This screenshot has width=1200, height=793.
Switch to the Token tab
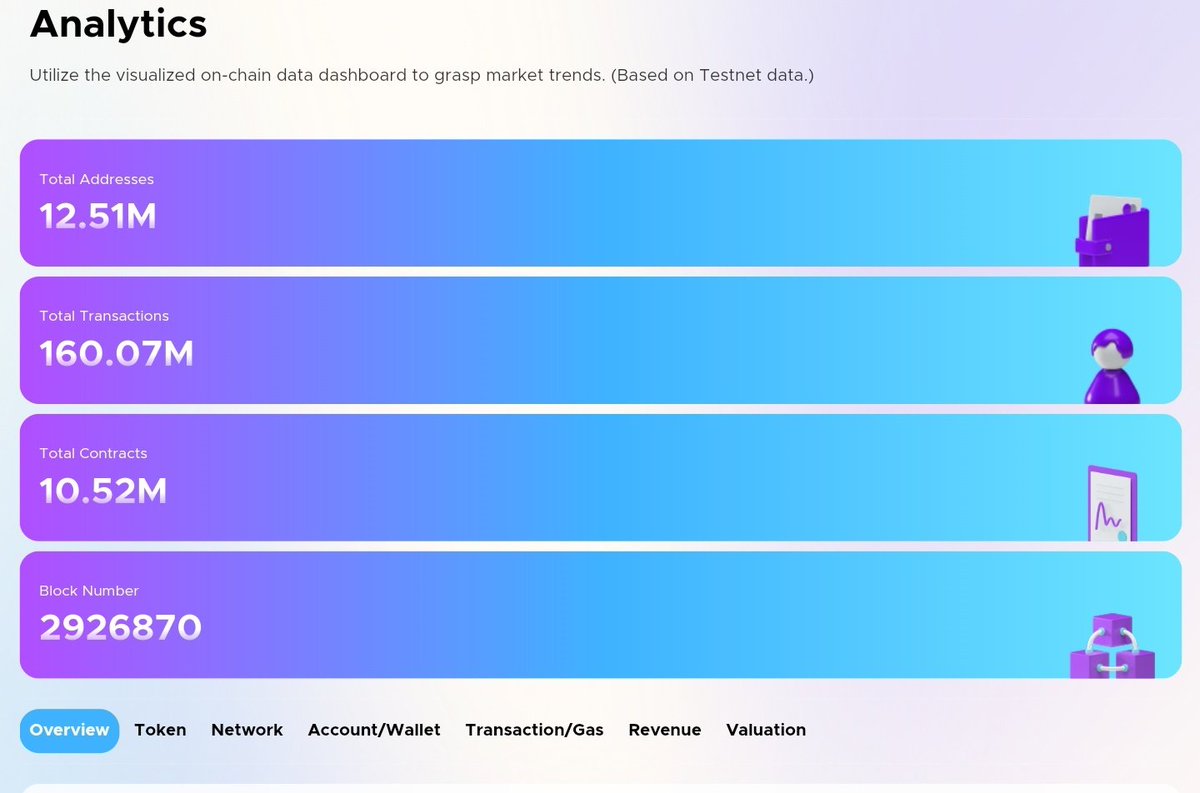tap(160, 730)
